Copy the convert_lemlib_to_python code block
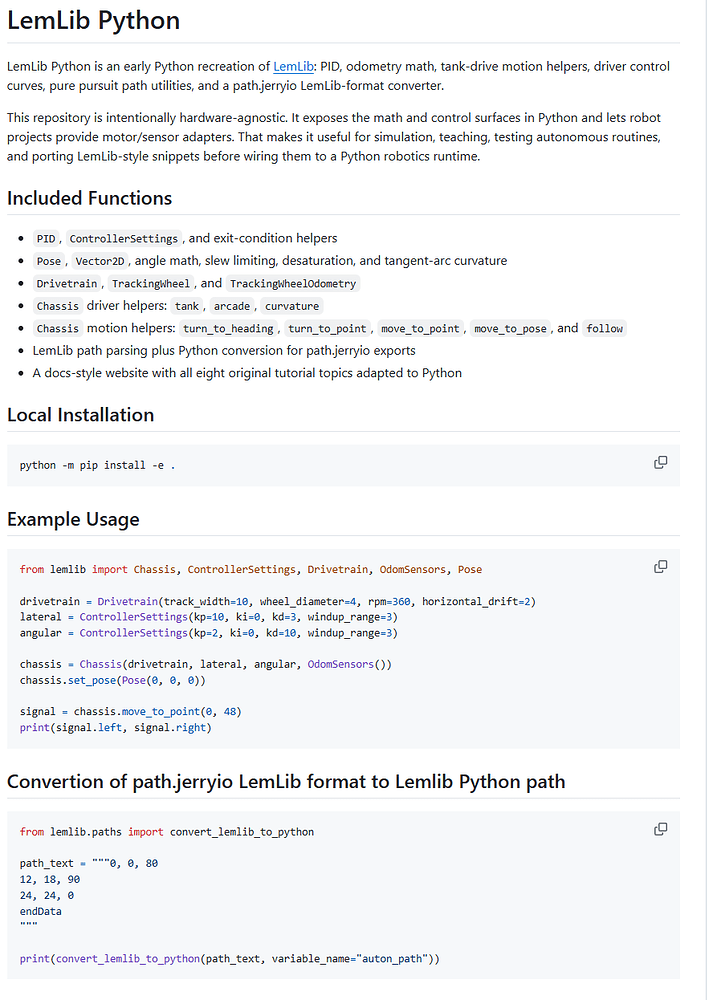This screenshot has width=708, height=1000. tap(661, 829)
